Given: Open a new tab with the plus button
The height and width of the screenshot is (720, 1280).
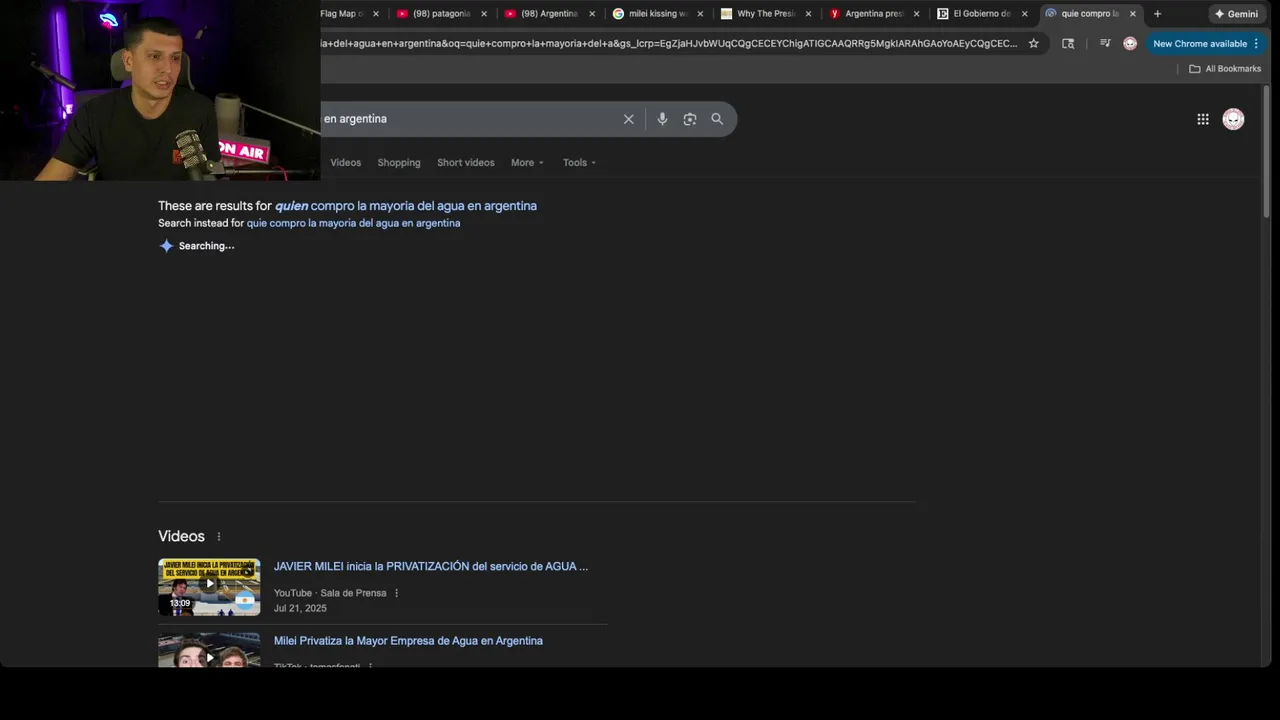Looking at the screenshot, I should point(1157,14).
